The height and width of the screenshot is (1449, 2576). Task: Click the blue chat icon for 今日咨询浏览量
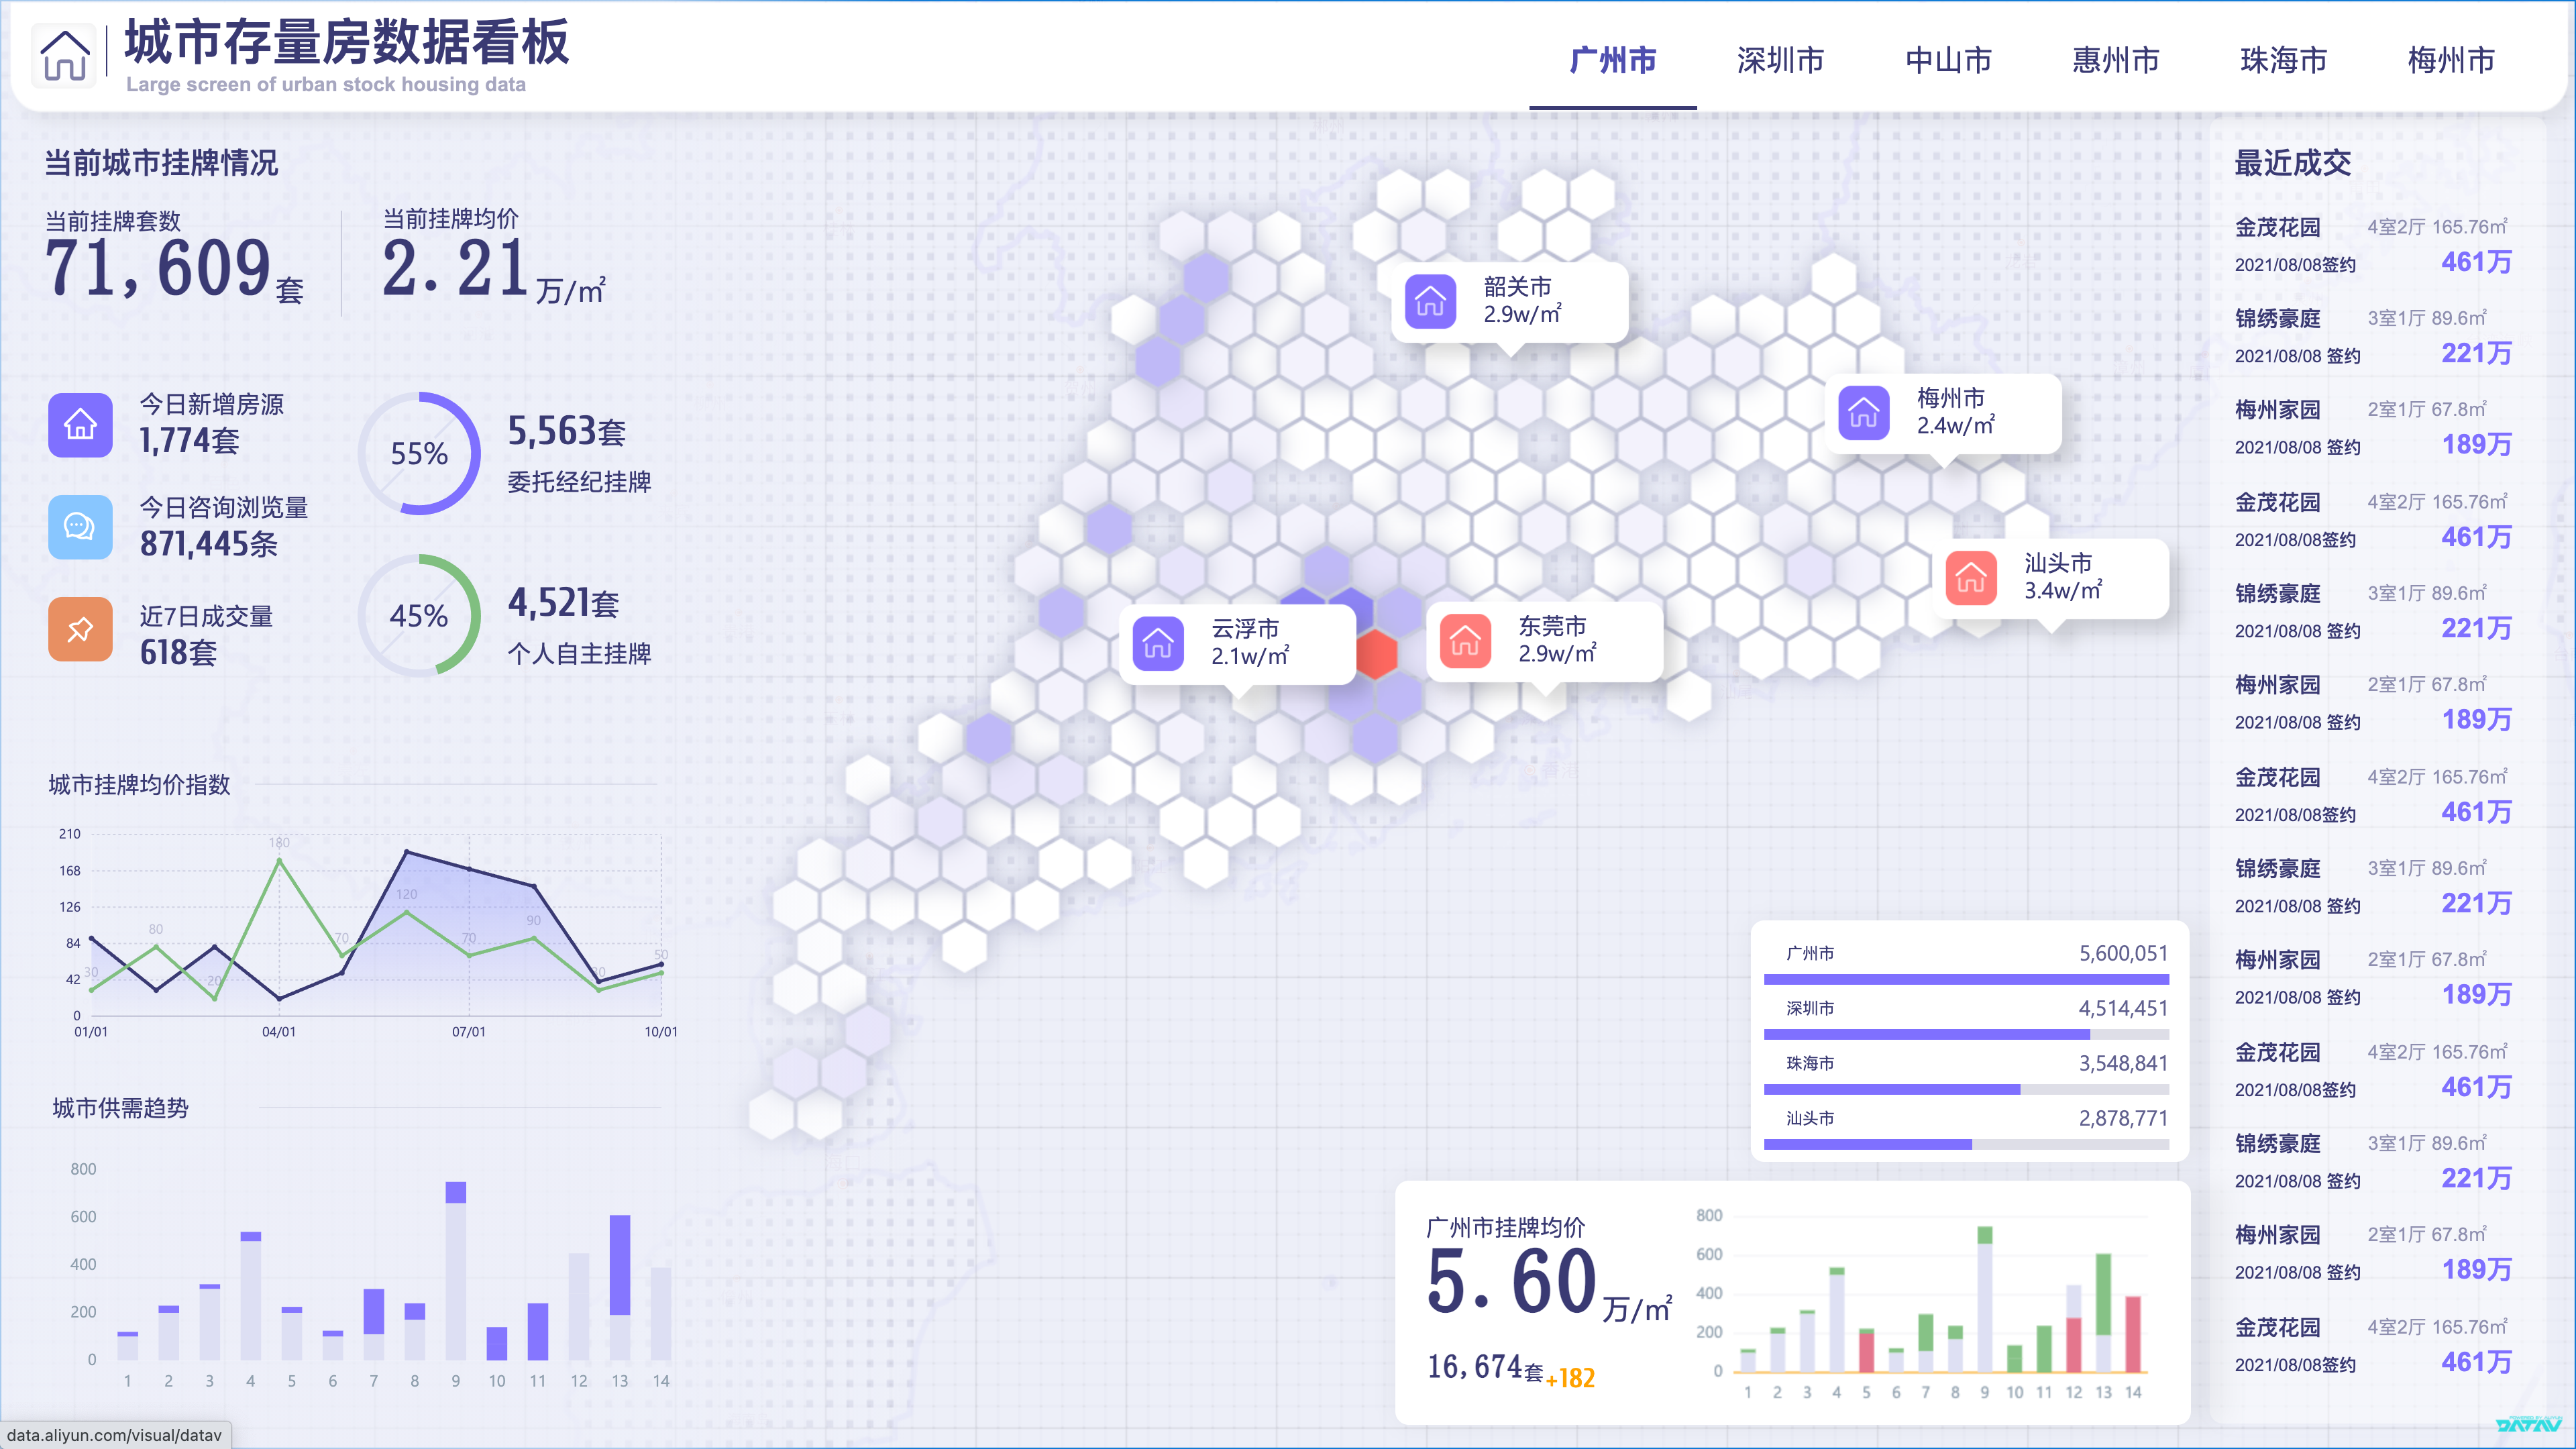tap(80, 527)
